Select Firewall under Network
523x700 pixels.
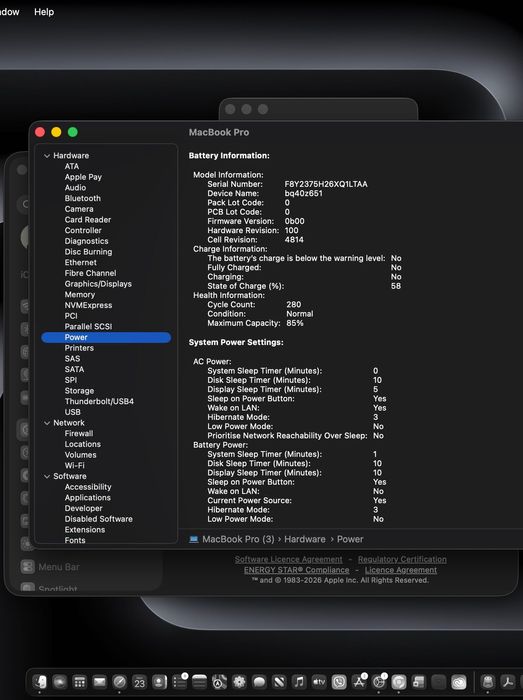[79, 433]
